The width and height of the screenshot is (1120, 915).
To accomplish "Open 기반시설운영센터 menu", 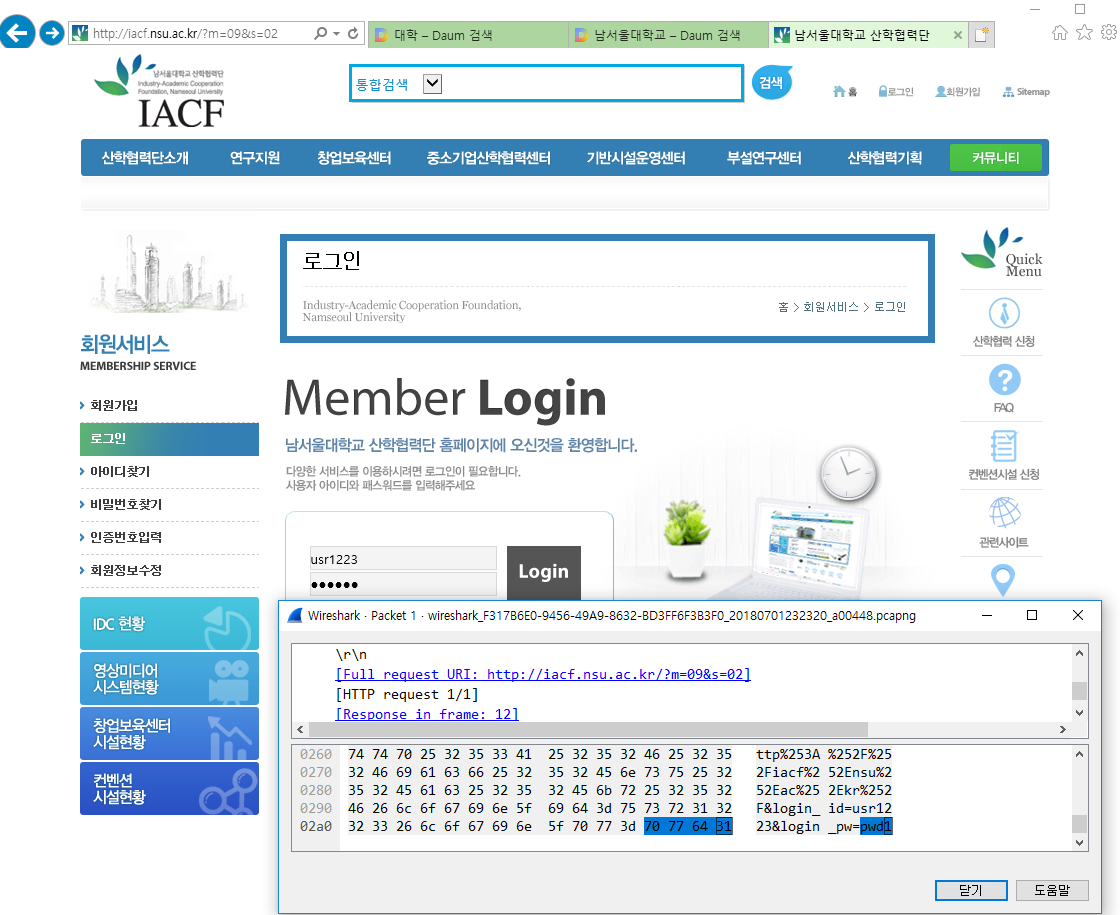I will tap(636, 158).
